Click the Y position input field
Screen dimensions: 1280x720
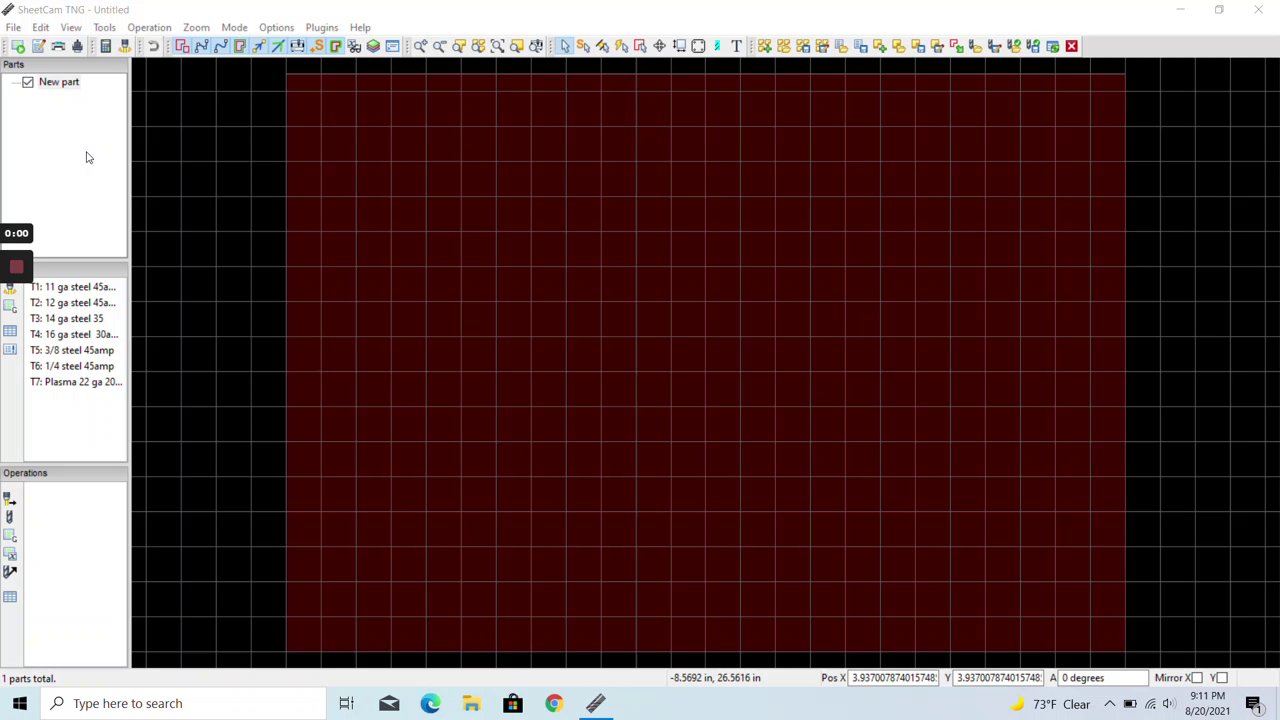click(x=998, y=678)
